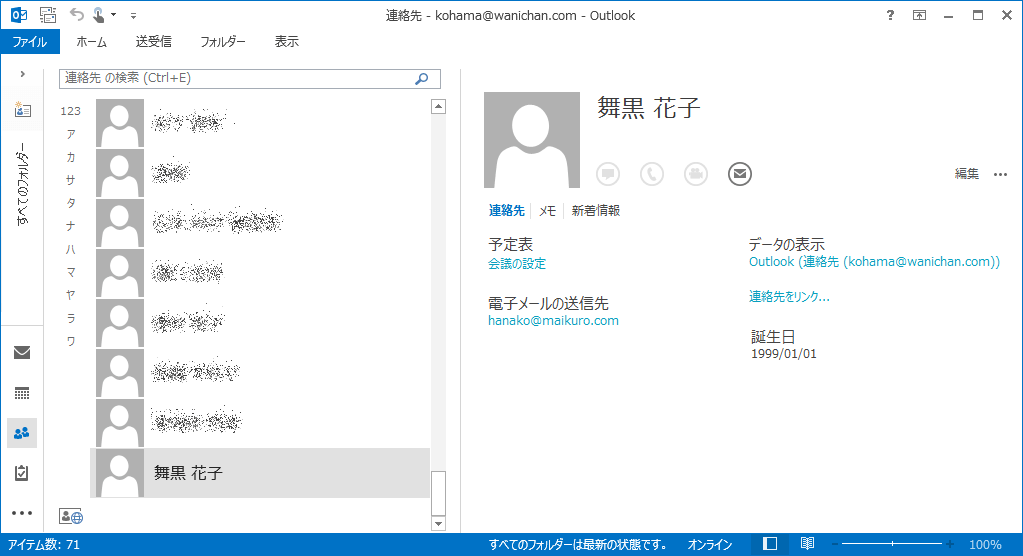Switch to the メモ tab
Image resolution: width=1023 pixels, height=556 pixels.
point(547,211)
